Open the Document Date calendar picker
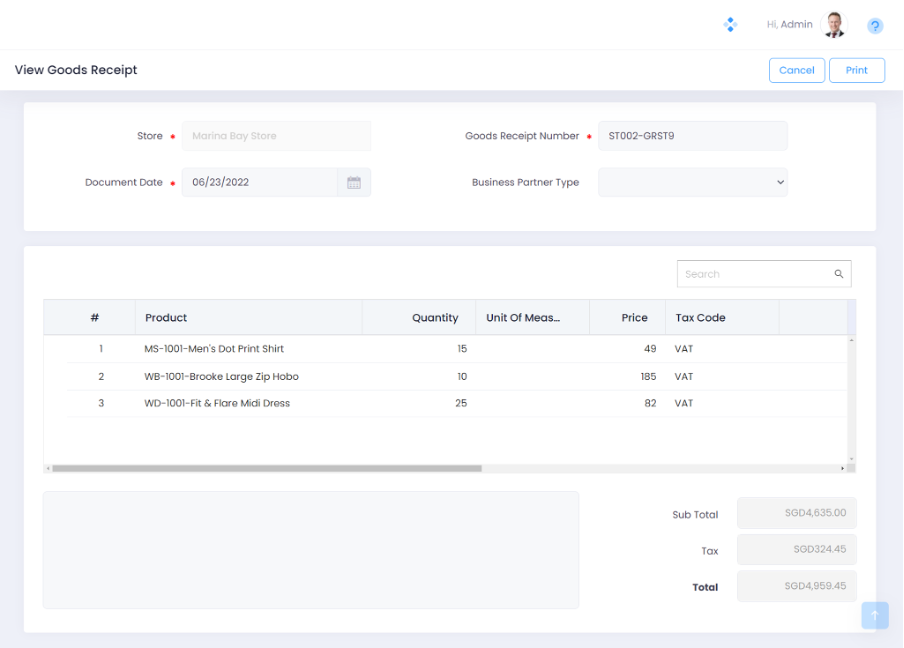Viewport: 904px width, 648px height. (x=354, y=183)
